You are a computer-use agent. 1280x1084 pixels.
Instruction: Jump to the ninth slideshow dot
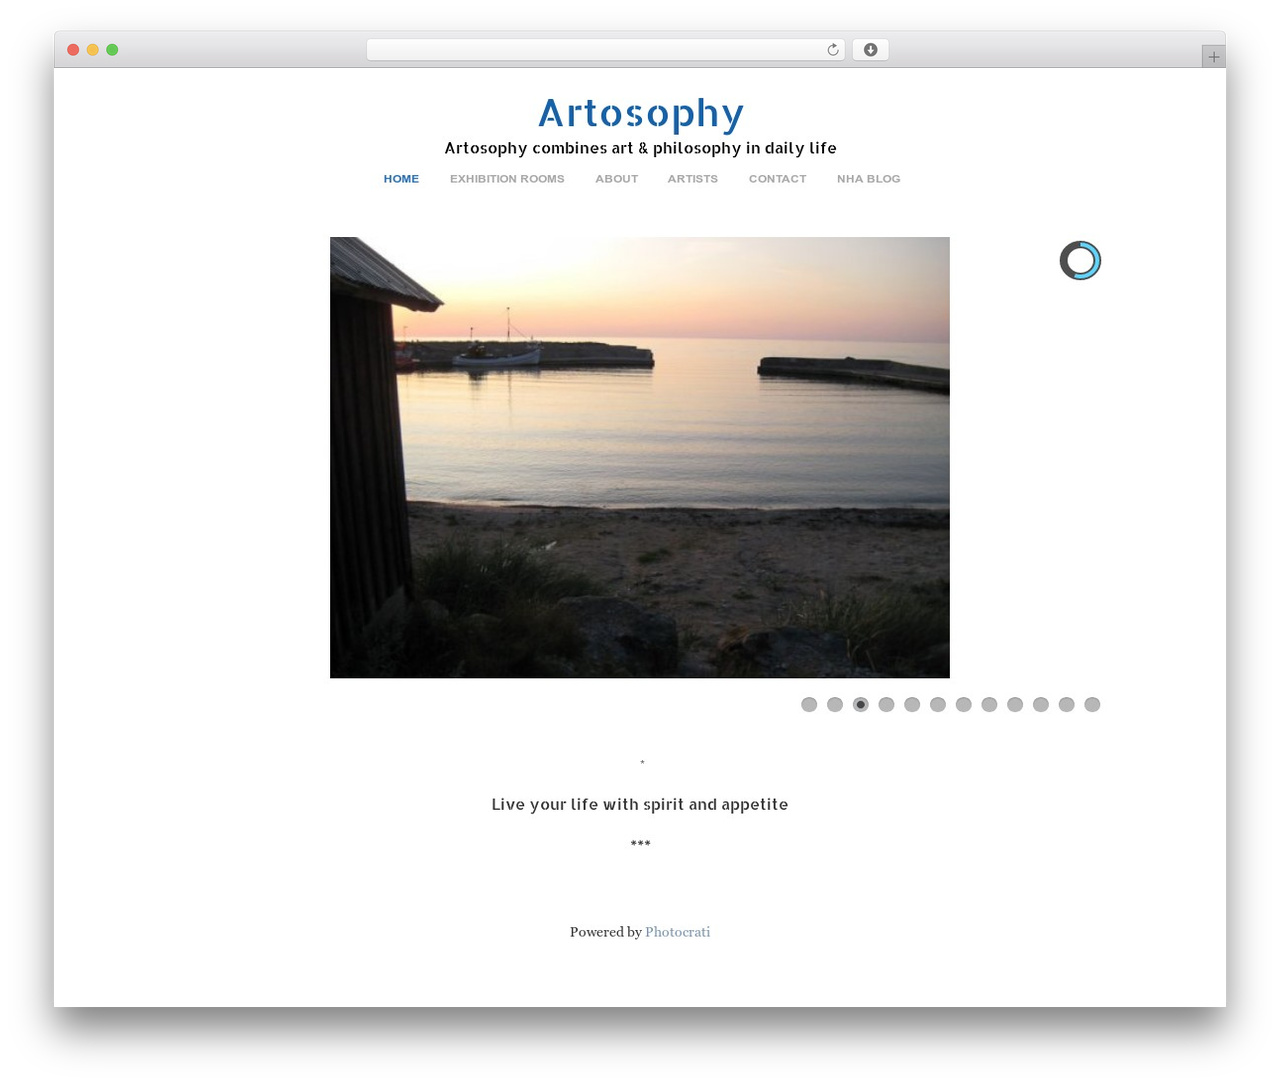(1015, 705)
